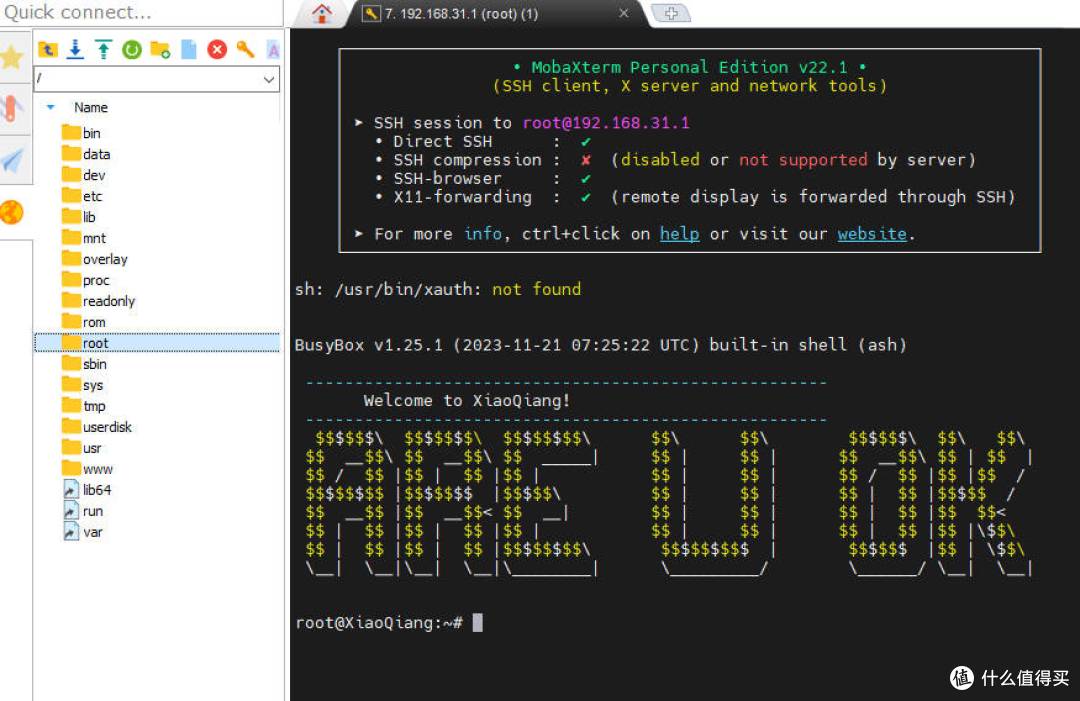Click the BusyBox v1.25.1 version line
This screenshot has height=701, width=1080.
click(600, 345)
